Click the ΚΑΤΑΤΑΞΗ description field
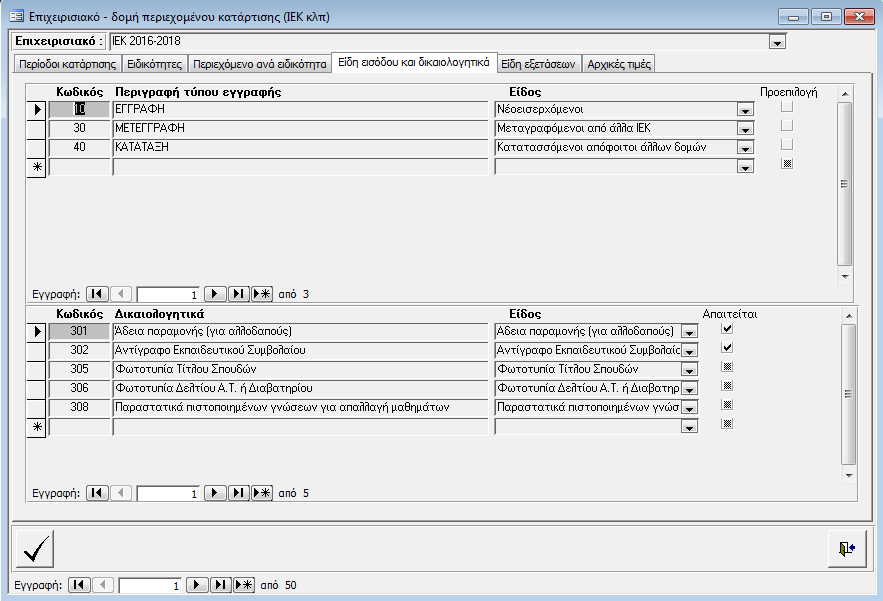883x601 pixels. pyautogui.click(x=300, y=148)
